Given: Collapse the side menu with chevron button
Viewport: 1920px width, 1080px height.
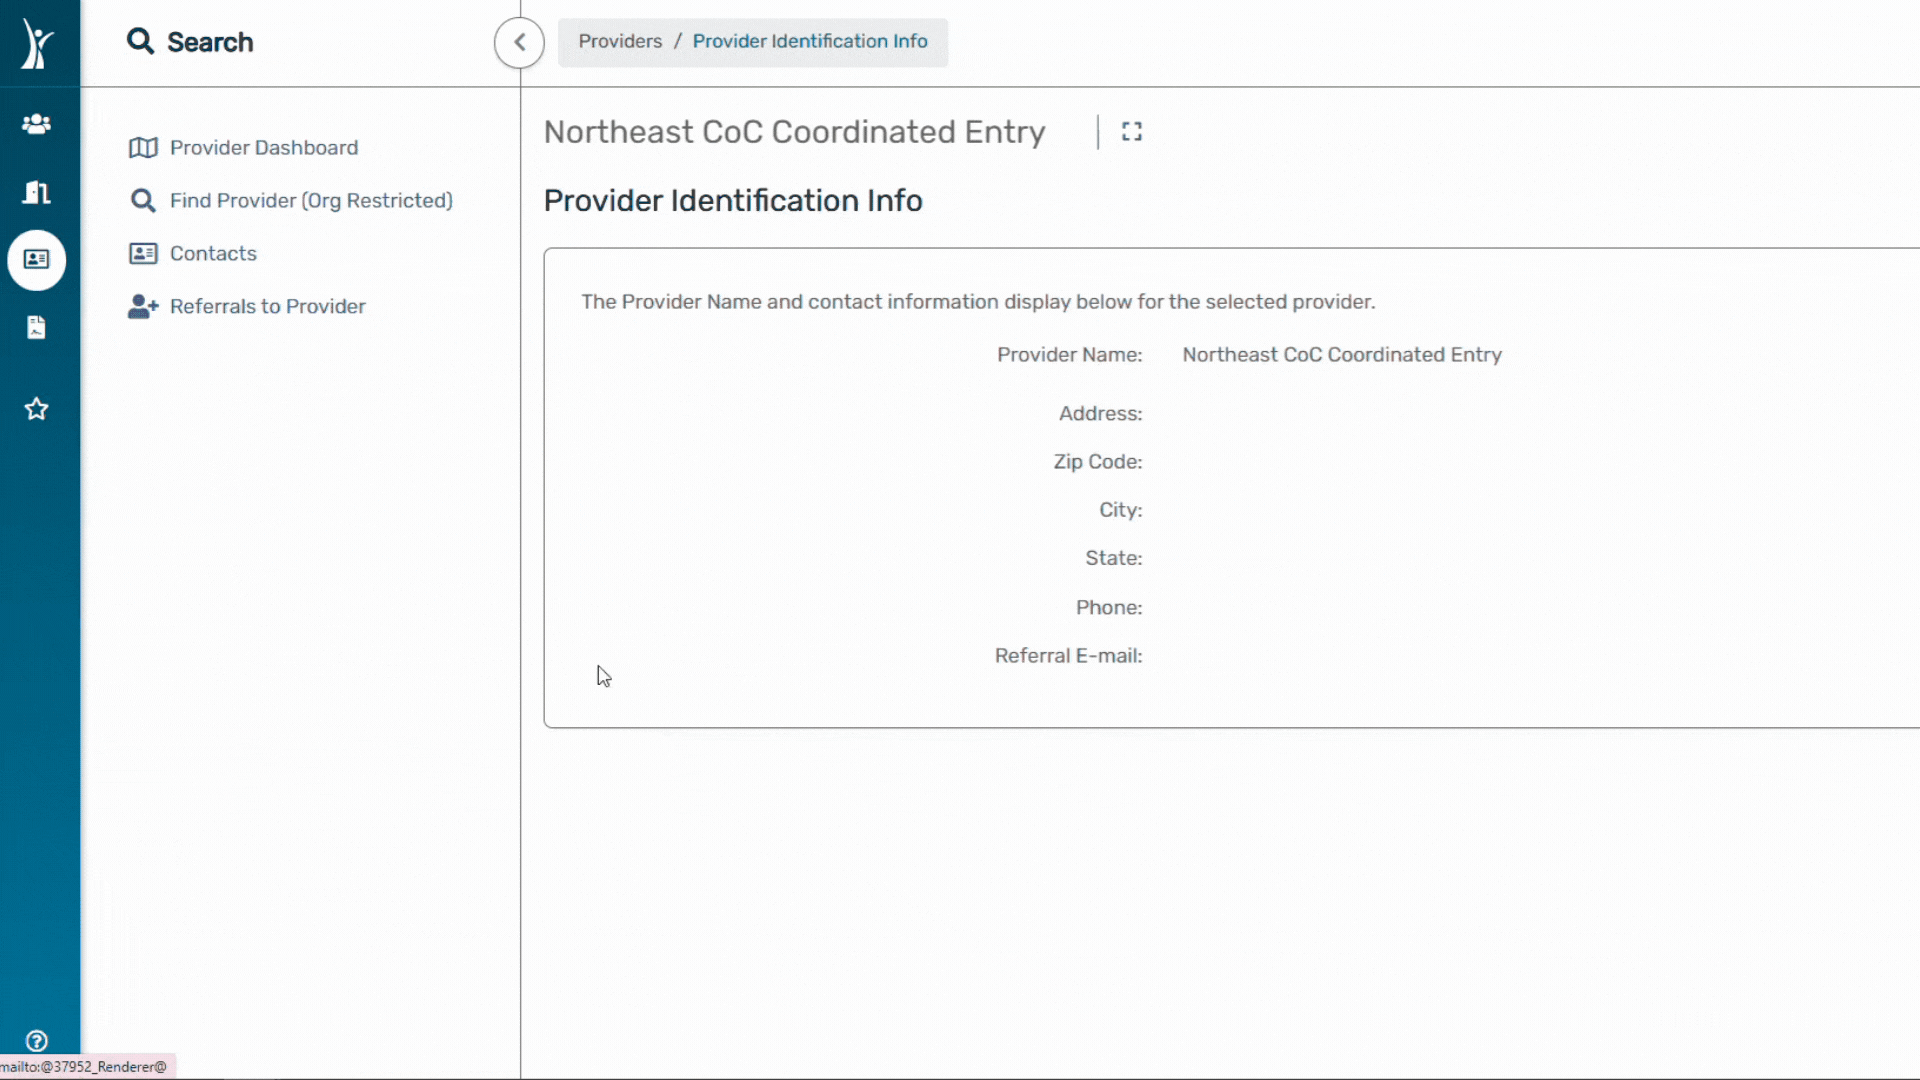Looking at the screenshot, I should (x=519, y=42).
